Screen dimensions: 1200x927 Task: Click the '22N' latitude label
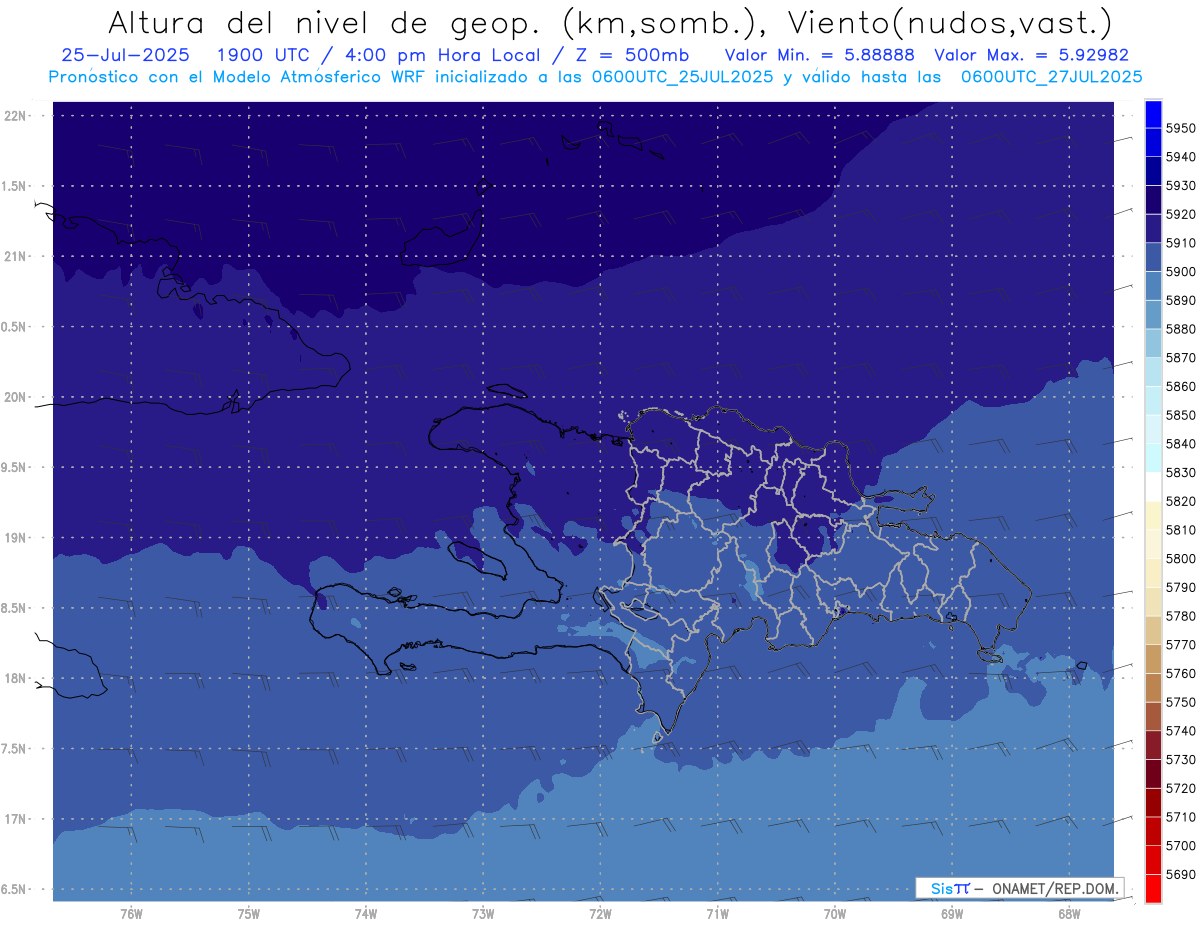point(16,115)
